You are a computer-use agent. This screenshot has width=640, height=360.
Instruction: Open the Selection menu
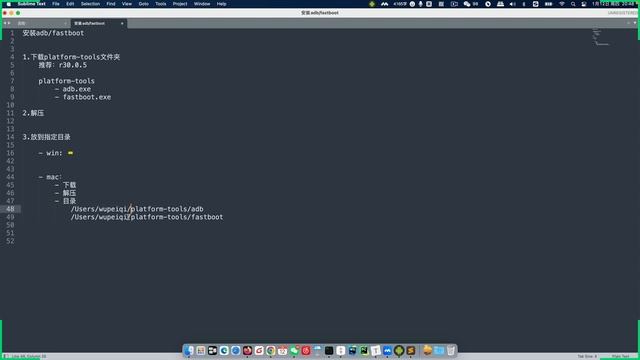tap(90, 4)
